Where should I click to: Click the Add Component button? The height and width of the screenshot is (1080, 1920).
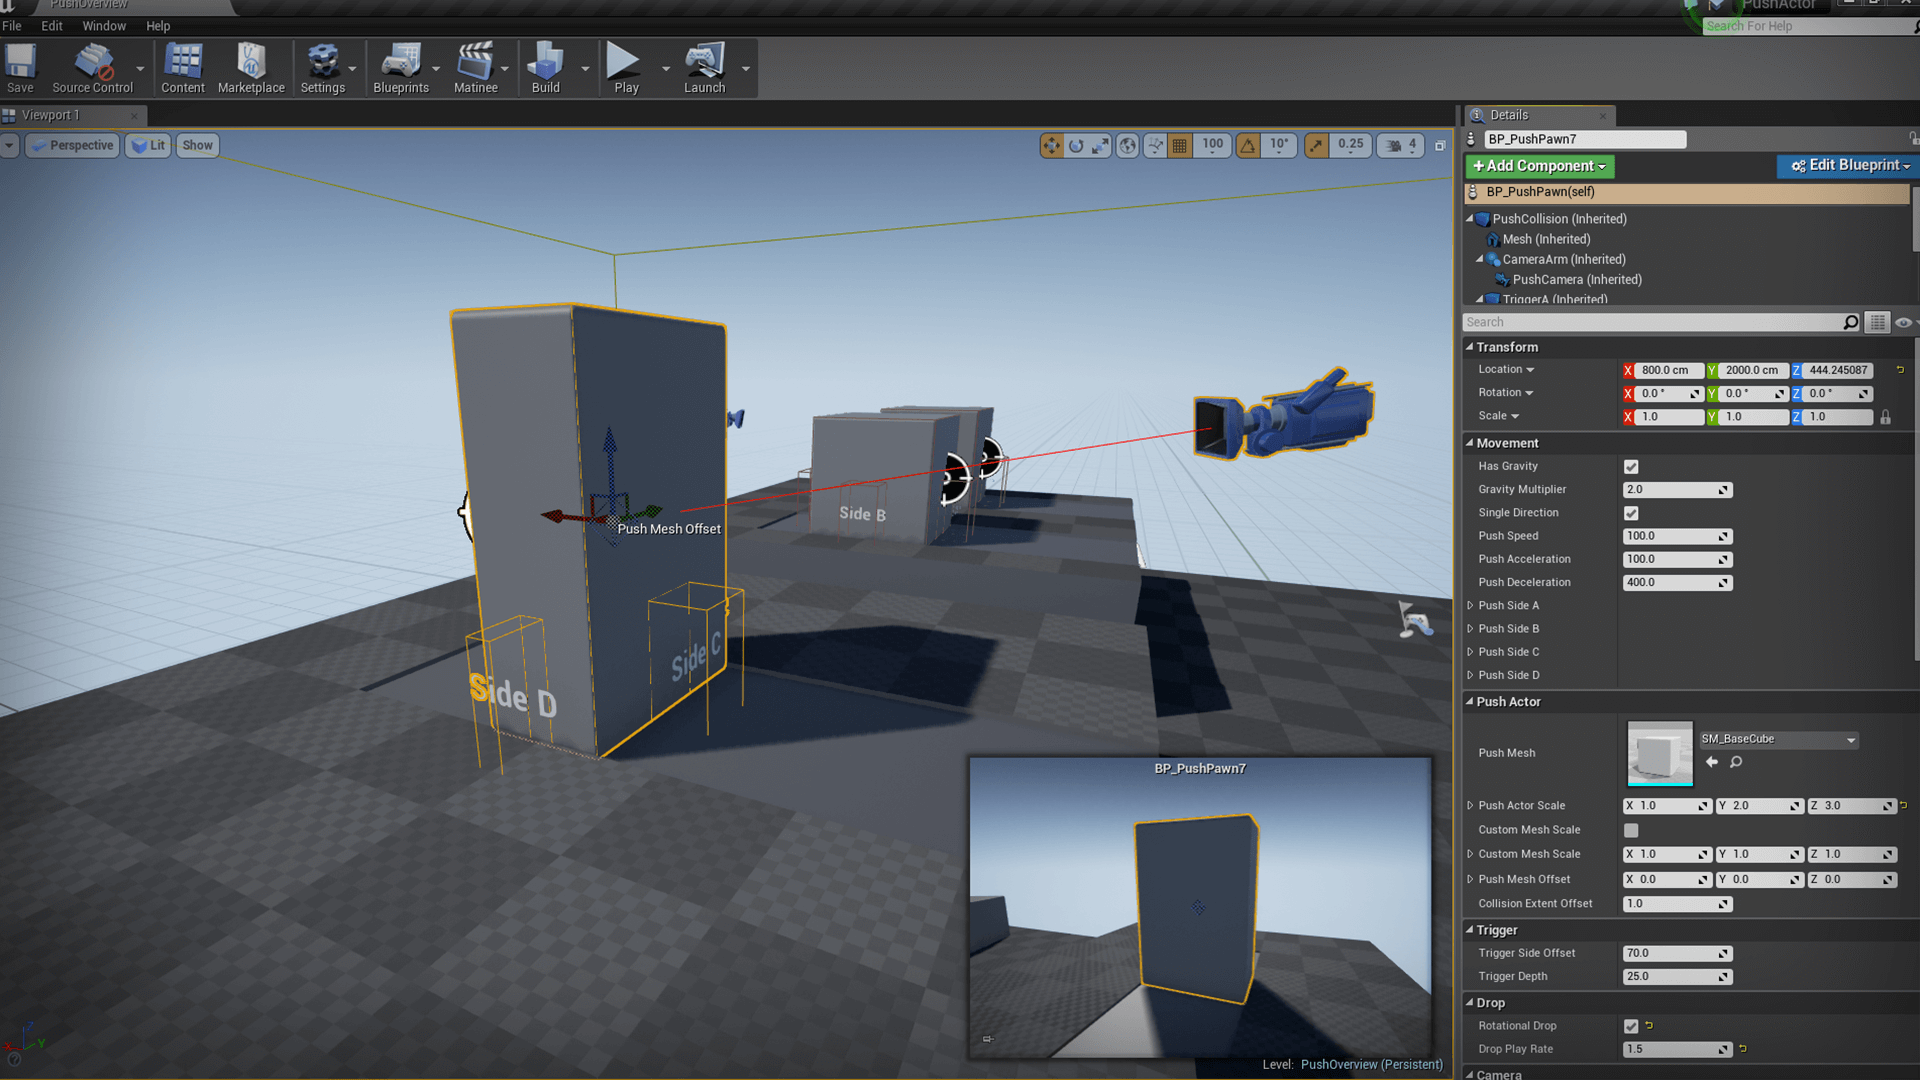click(1538, 166)
